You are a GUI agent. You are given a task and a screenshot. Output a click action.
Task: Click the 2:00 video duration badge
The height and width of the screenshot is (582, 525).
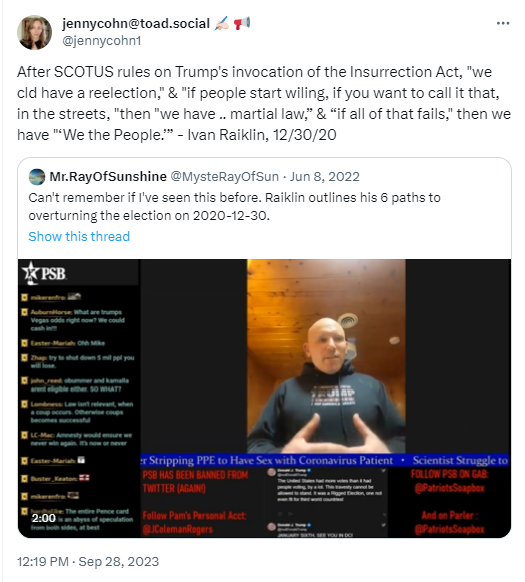(43, 518)
